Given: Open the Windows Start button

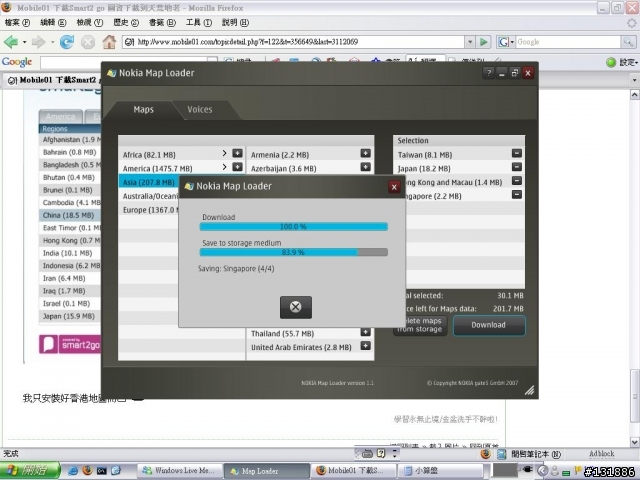Looking at the screenshot, I should tap(30, 471).
